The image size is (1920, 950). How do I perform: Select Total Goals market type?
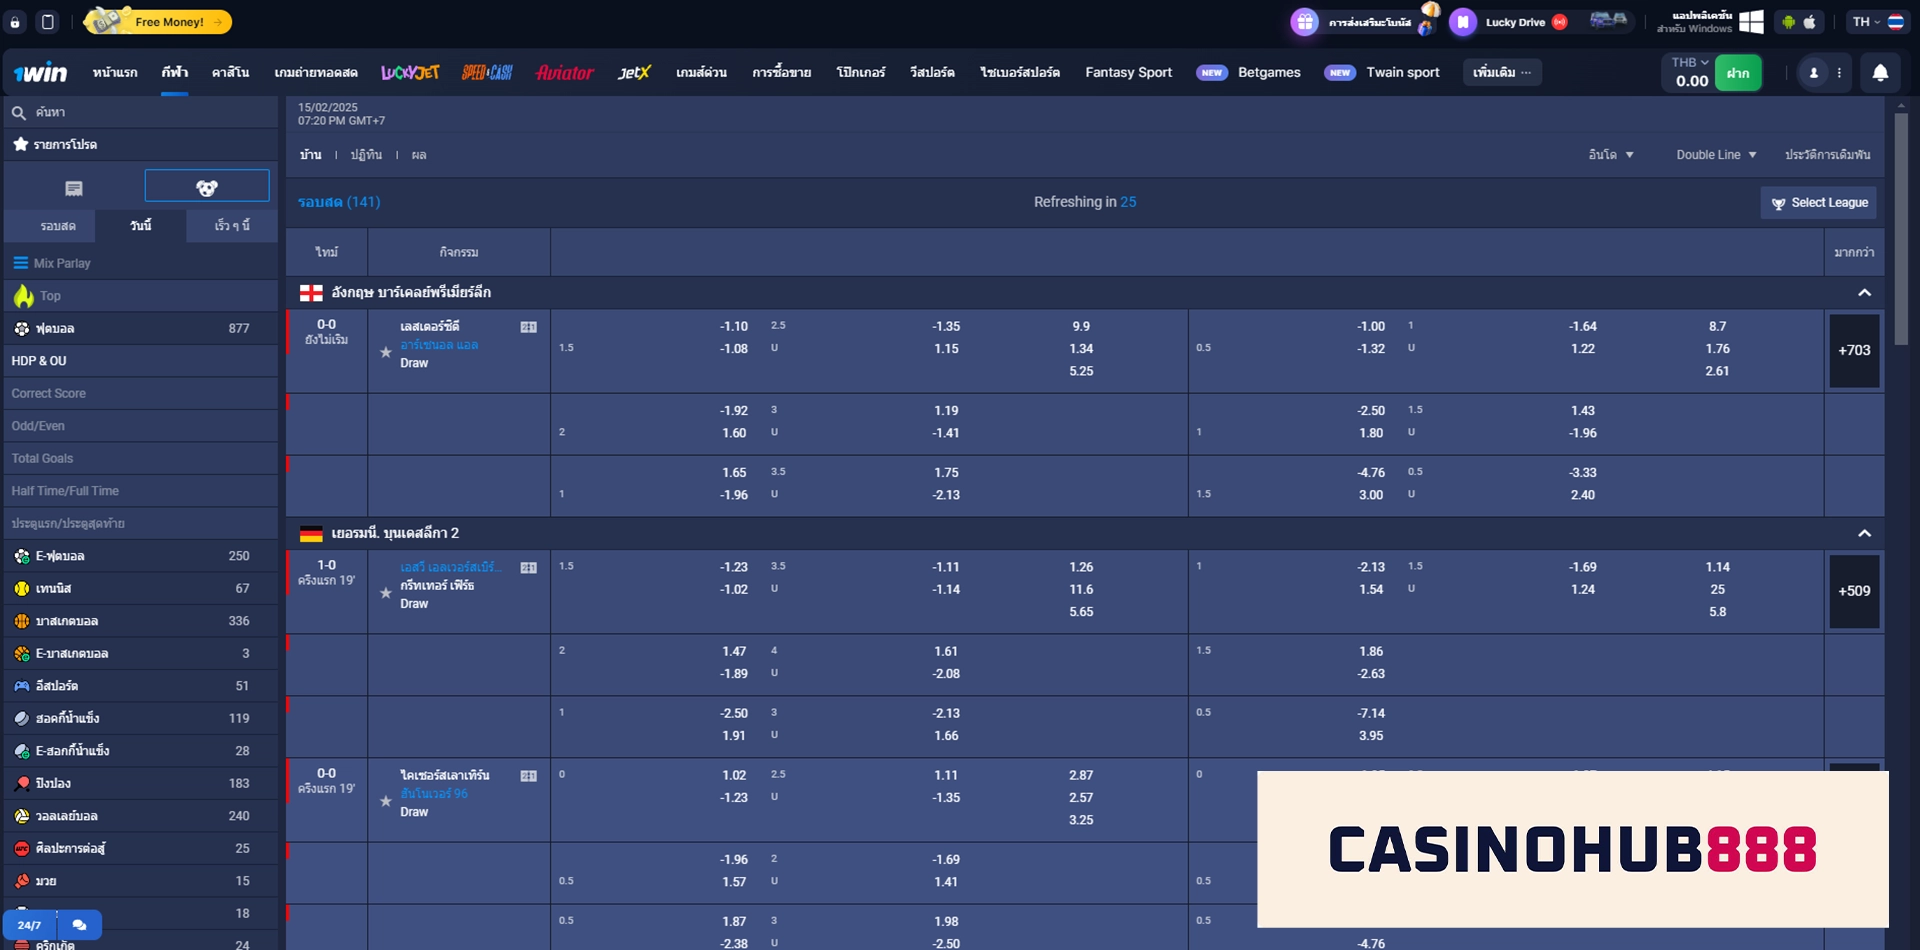click(141, 459)
